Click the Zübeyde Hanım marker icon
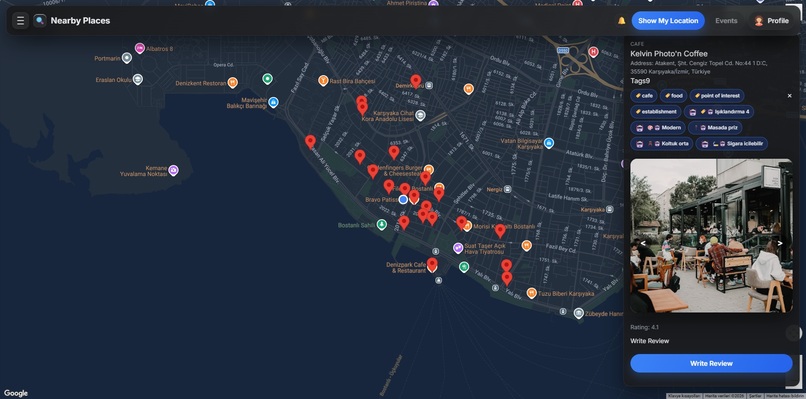 tap(579, 313)
